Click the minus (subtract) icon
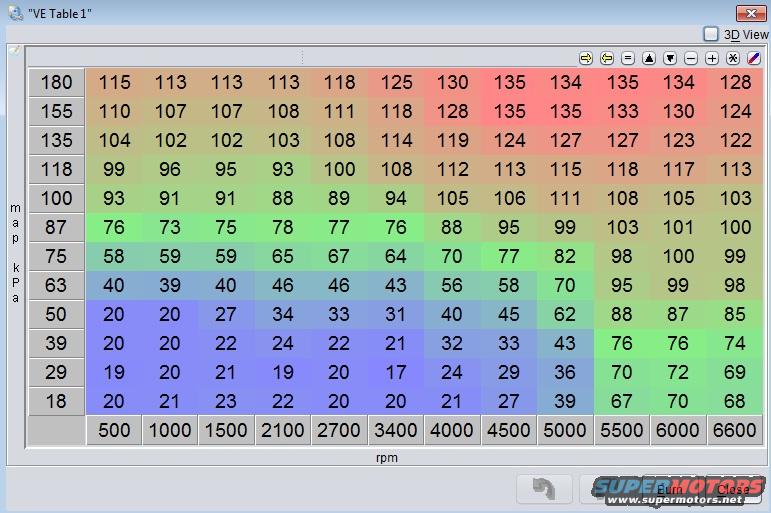The image size is (771, 513). [x=691, y=59]
